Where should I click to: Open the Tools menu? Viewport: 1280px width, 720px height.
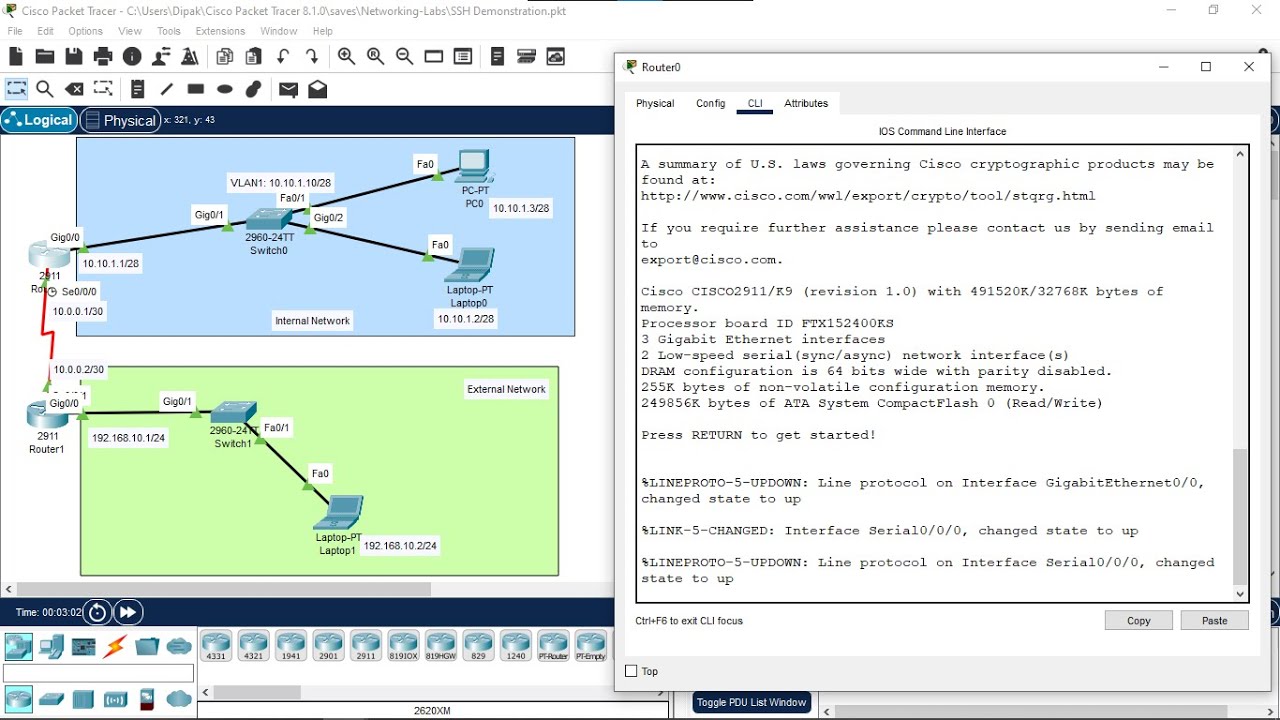(169, 31)
